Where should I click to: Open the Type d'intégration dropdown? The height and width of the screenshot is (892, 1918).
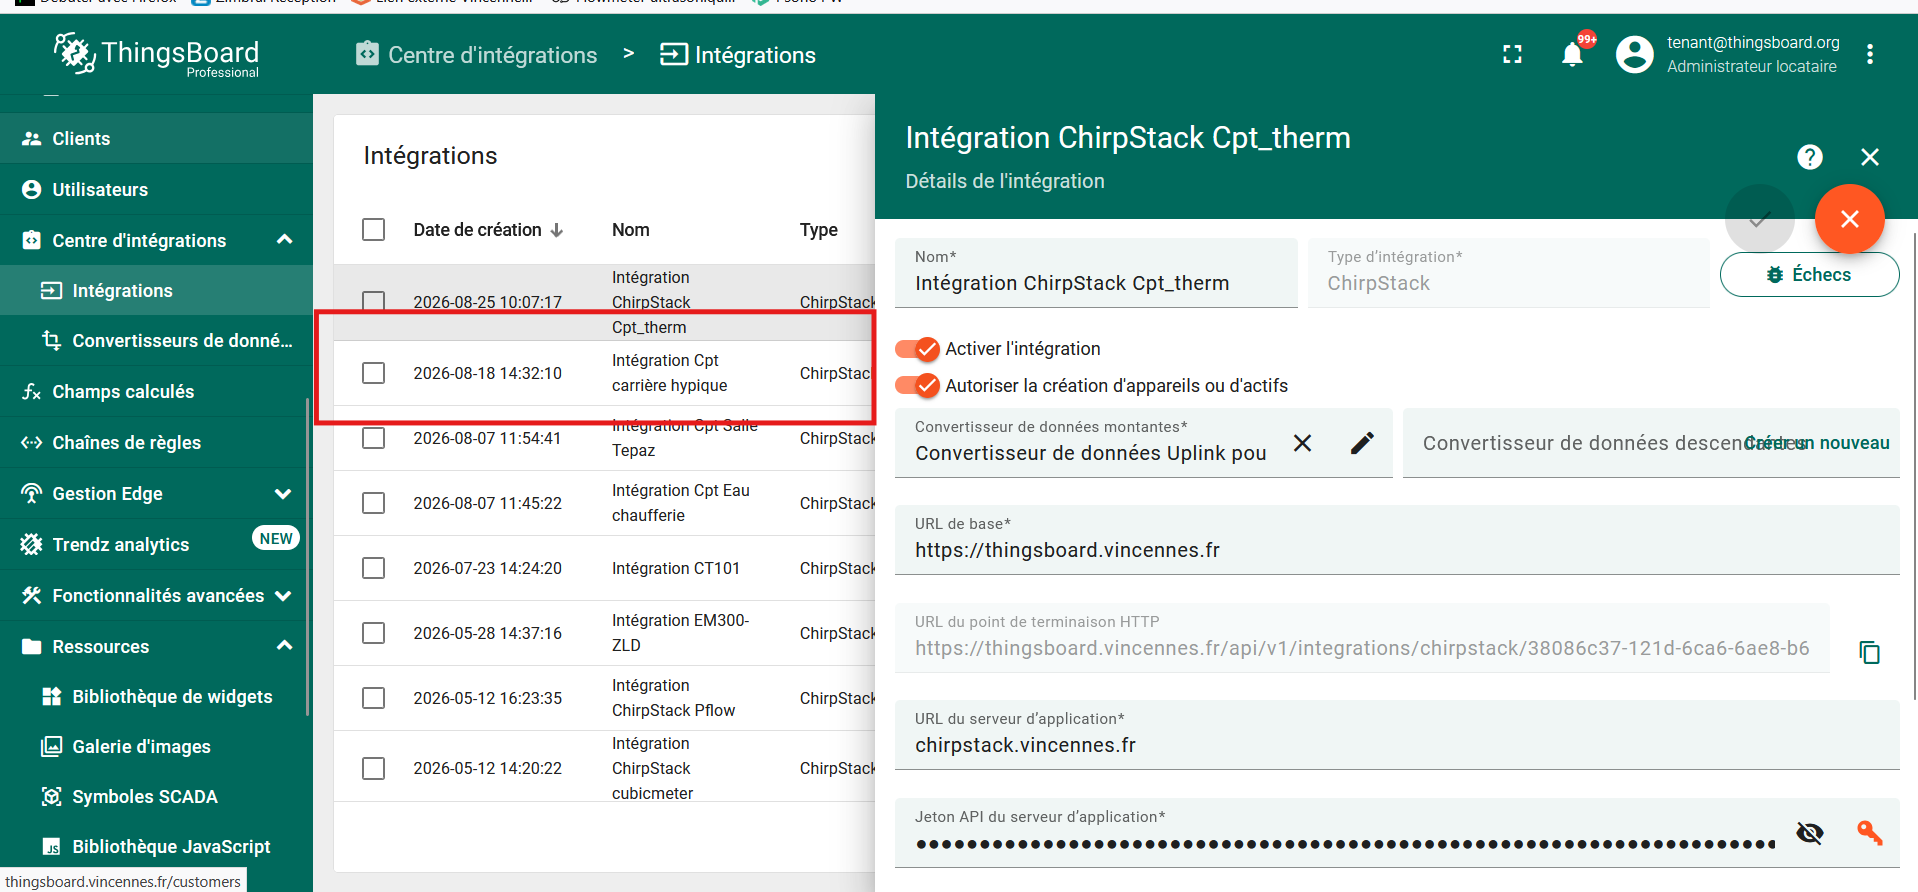1508,272
